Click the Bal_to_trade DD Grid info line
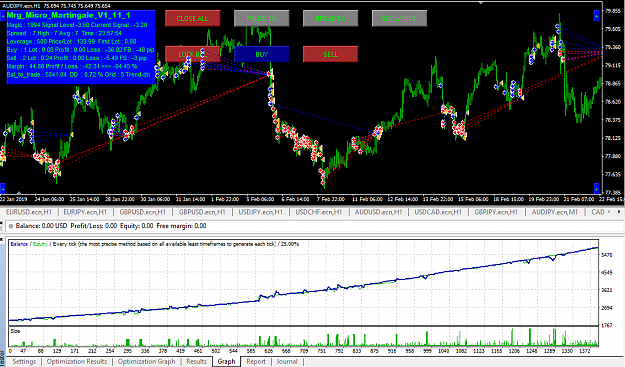 79,75
